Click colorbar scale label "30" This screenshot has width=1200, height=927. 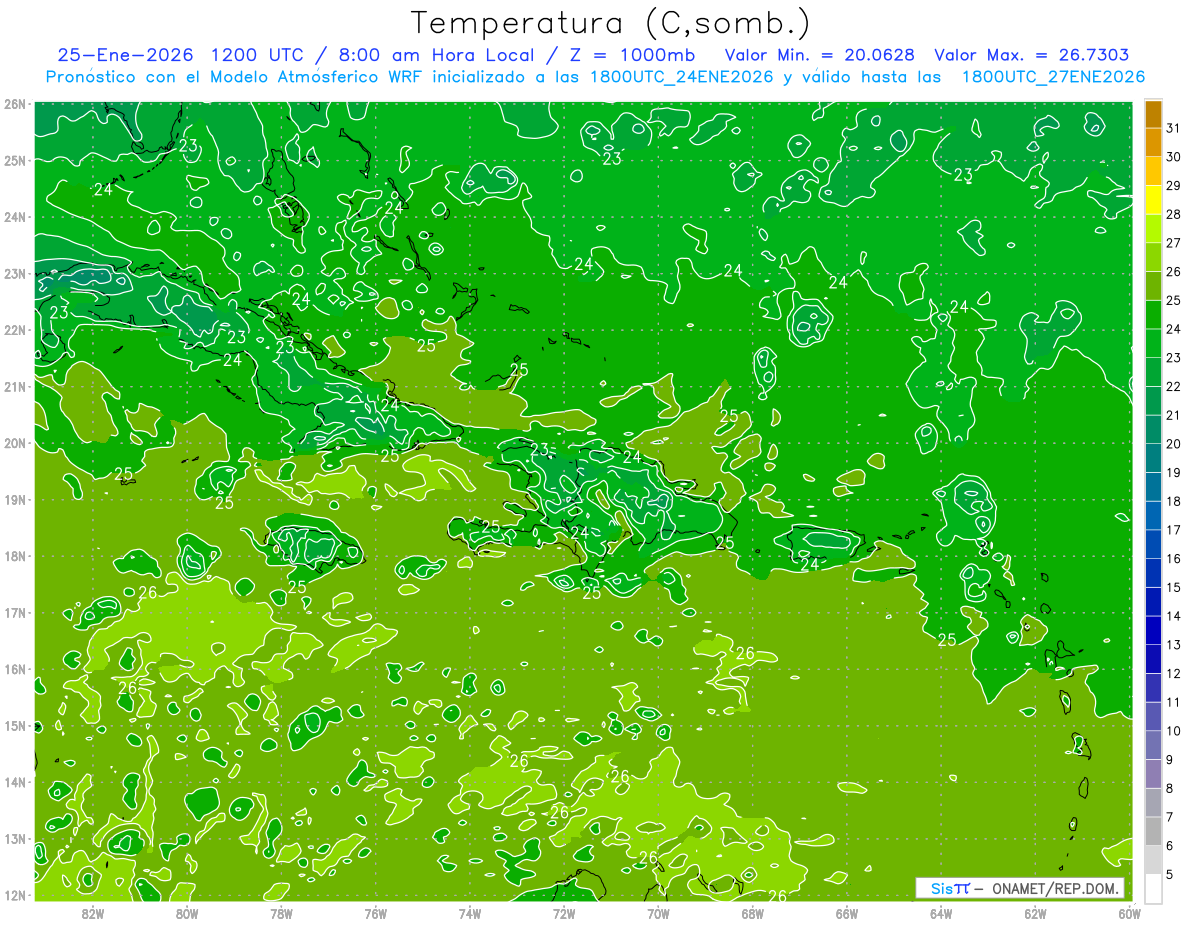click(1173, 157)
